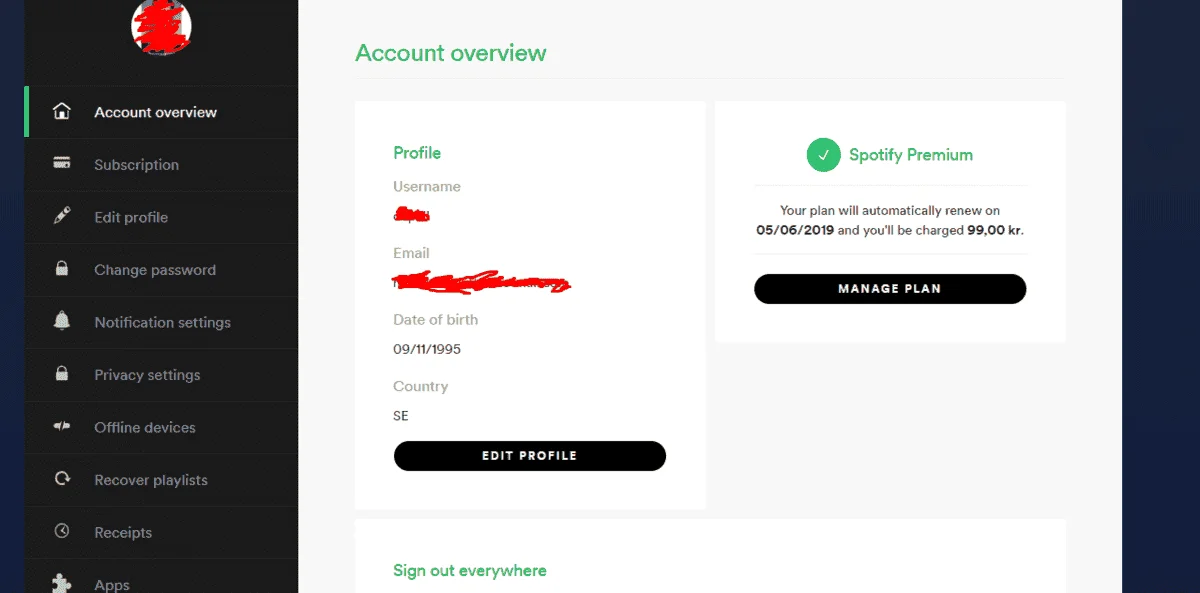
Task: Click the puzzle piece icon for Apps
Action: coord(62,583)
